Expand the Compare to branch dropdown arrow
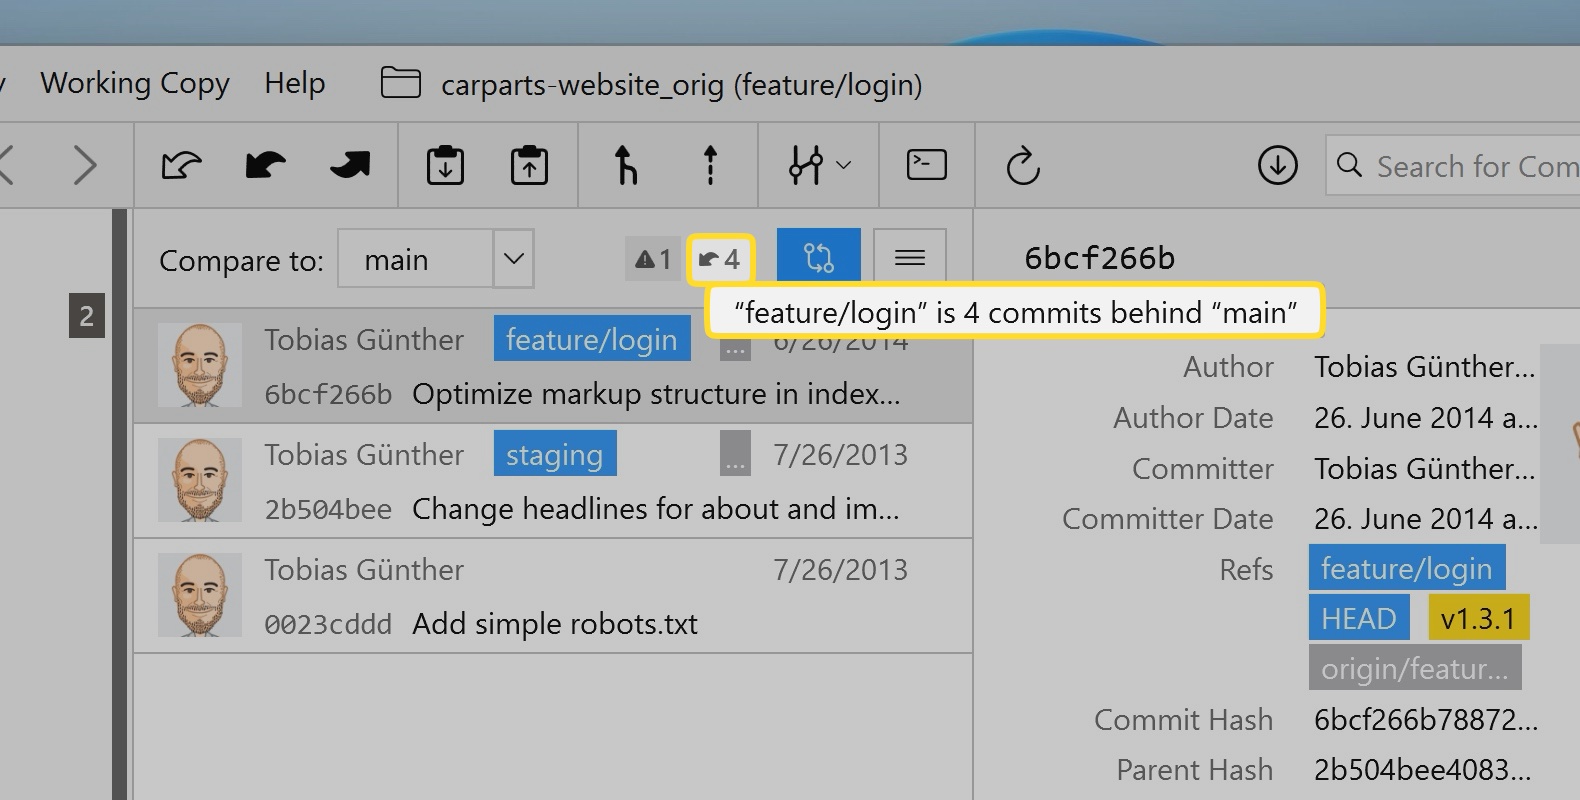 (x=514, y=259)
